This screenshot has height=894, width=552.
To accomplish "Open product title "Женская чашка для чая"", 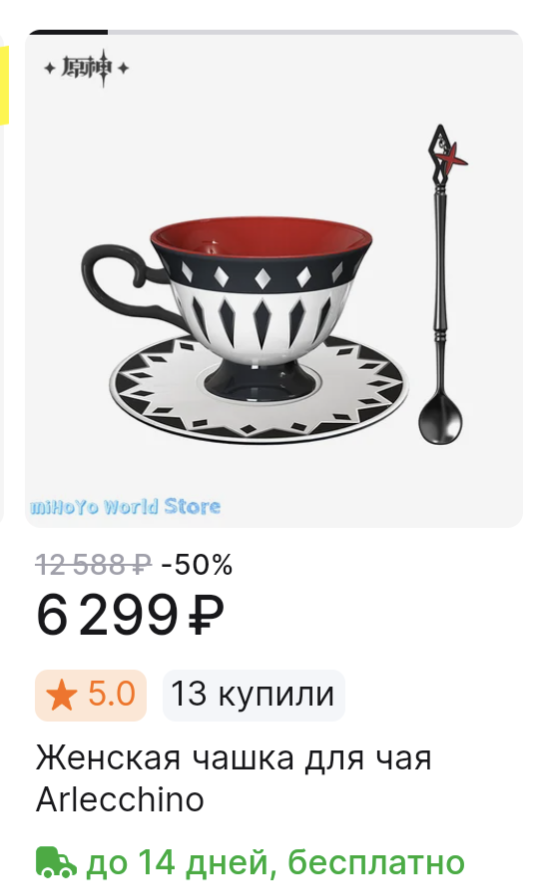I will pos(234,759).
